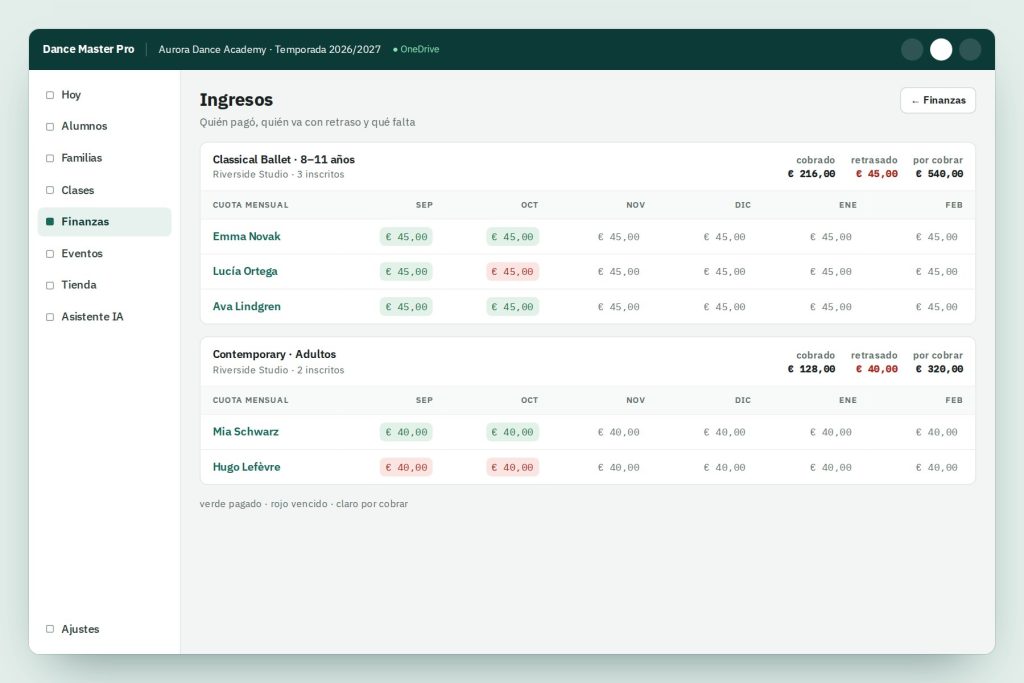Click Ava Lindgren's paid OCT fee badge
Viewport: 1024px width, 683px height.
pos(513,307)
